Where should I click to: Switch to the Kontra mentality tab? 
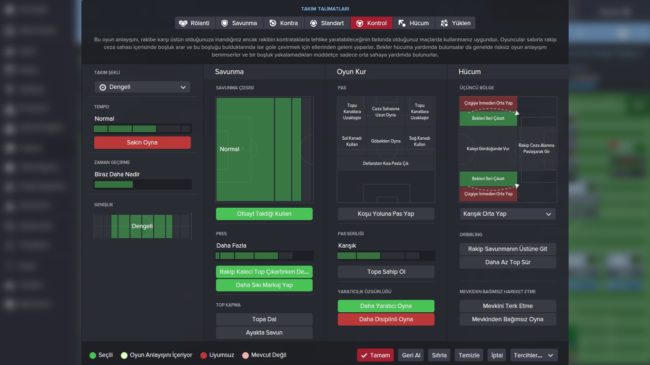(284, 23)
